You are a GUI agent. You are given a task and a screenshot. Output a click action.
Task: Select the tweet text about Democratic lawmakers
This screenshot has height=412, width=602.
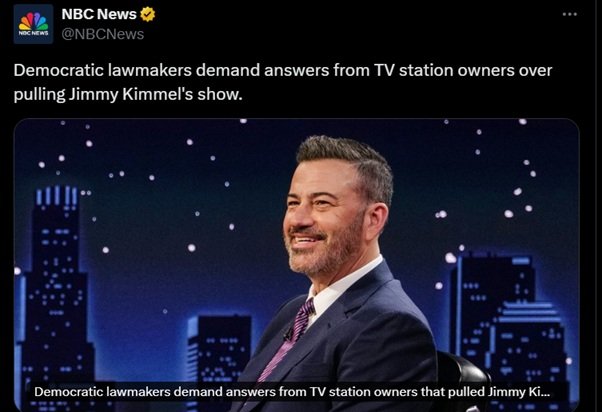click(283, 82)
